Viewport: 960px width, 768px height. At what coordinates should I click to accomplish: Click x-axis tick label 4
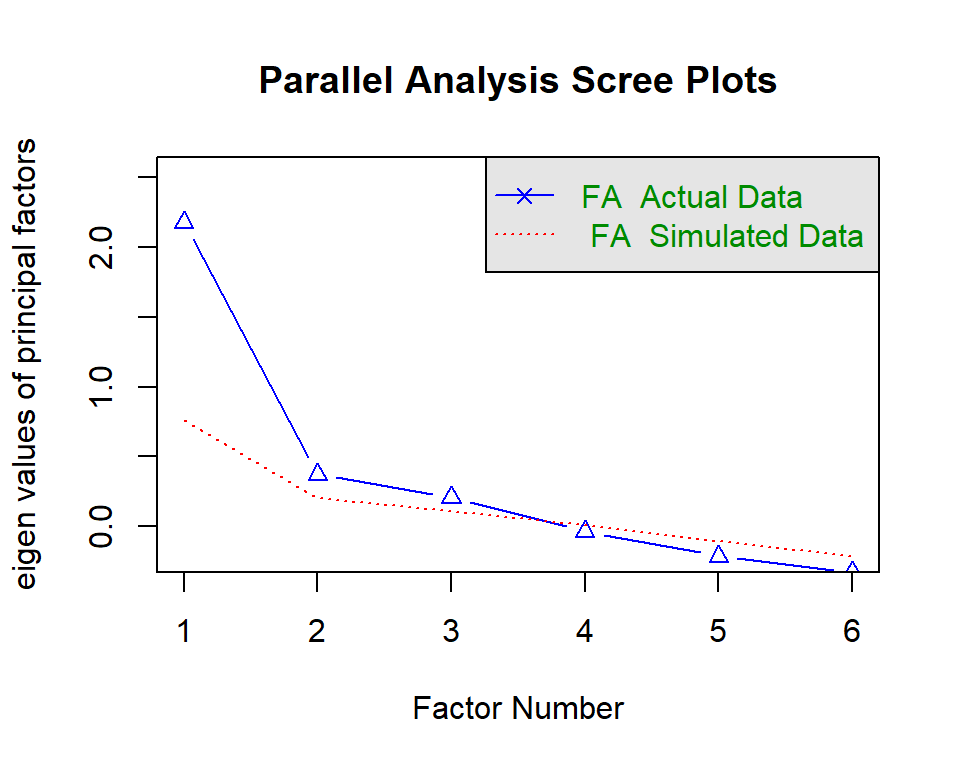(x=585, y=632)
